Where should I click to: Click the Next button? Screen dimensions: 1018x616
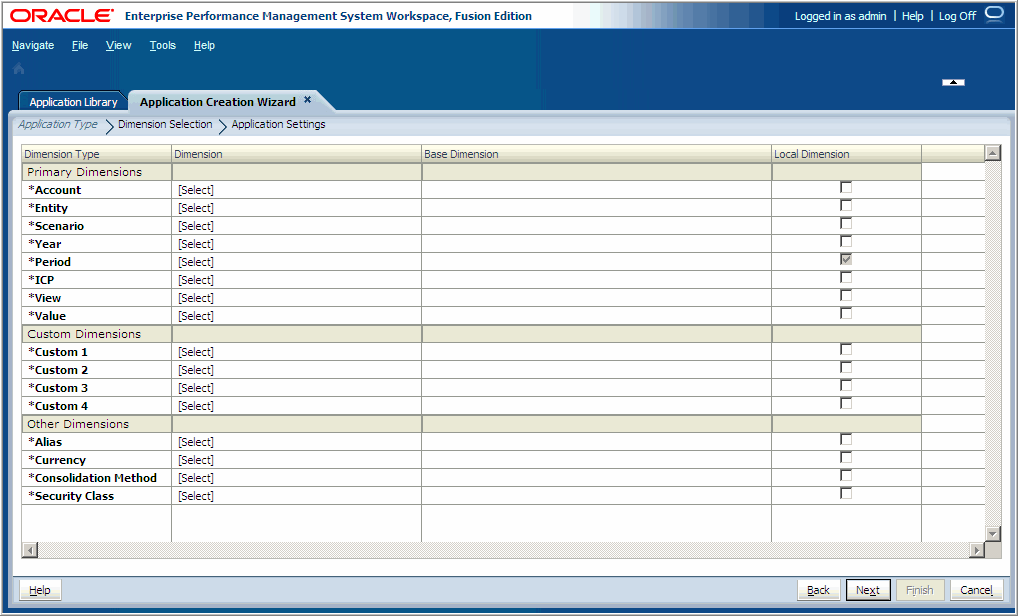click(x=868, y=589)
